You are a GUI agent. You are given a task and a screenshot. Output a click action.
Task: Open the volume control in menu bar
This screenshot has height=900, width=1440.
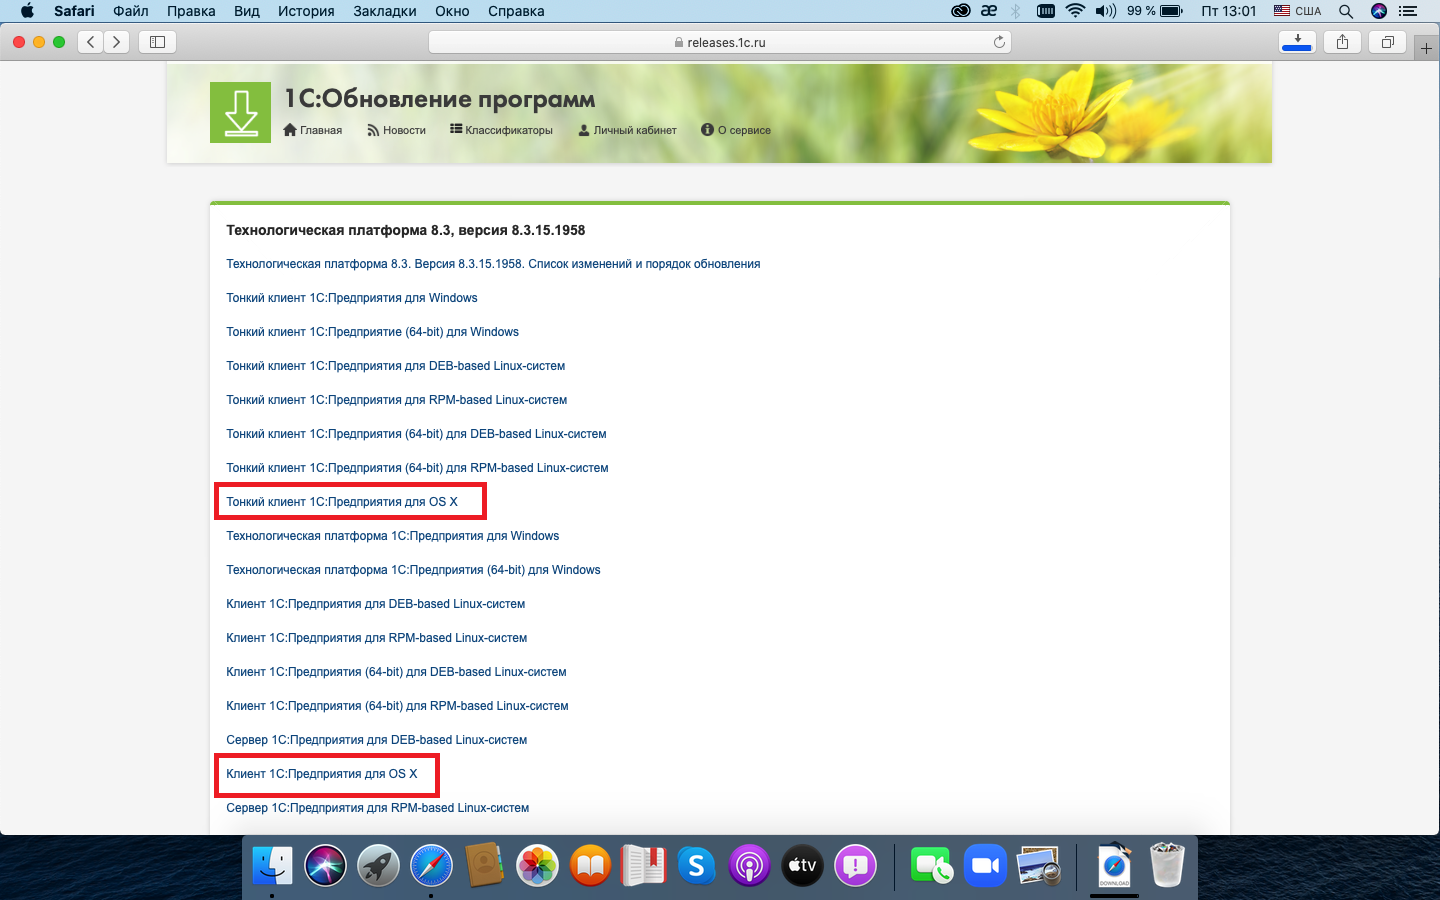point(1105,11)
